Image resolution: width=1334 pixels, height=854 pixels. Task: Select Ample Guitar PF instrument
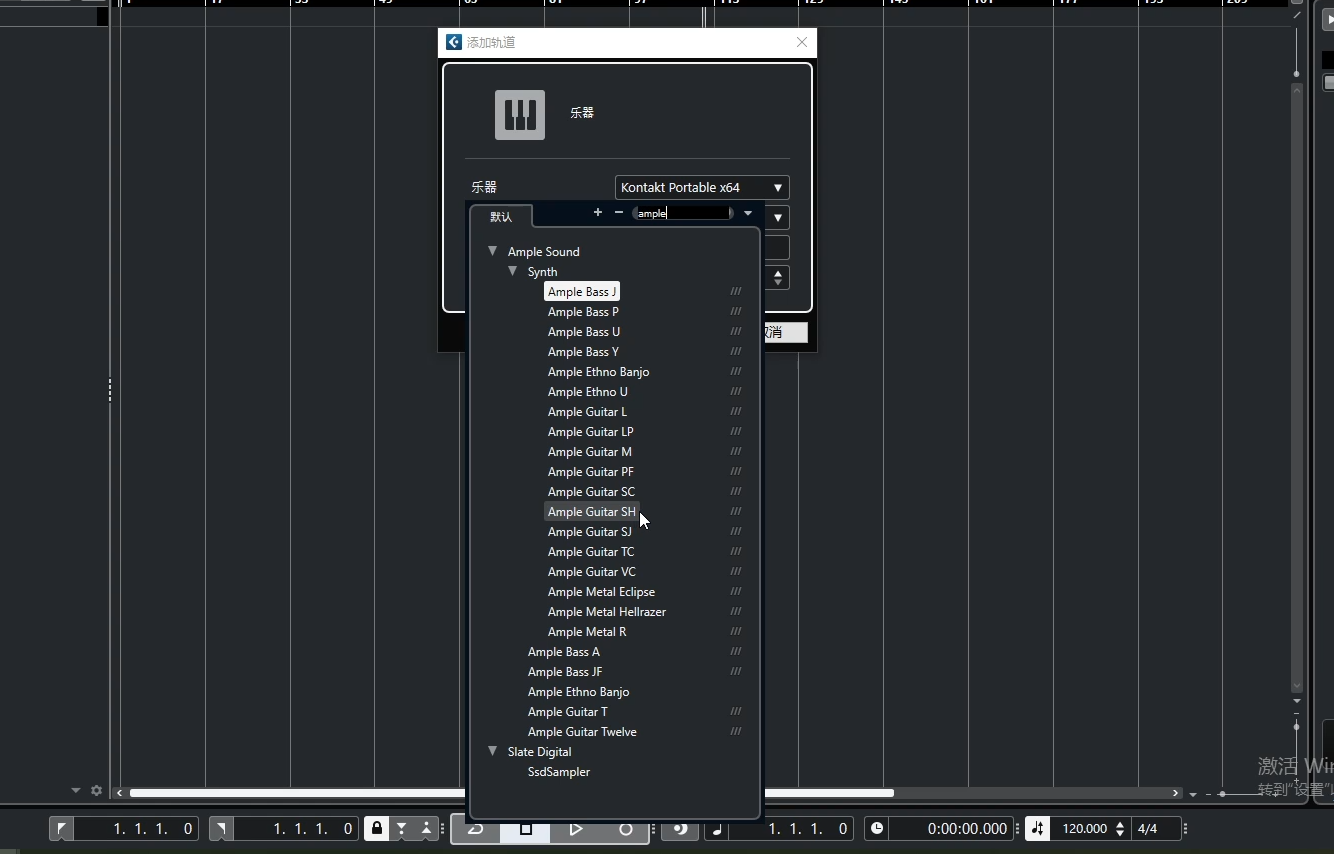coord(590,471)
